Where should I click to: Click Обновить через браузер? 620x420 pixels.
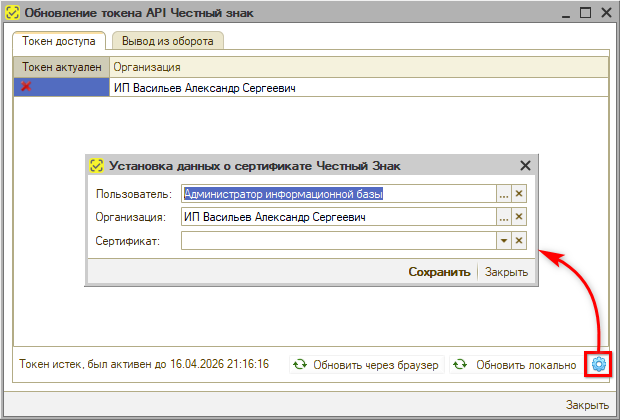pos(366,365)
